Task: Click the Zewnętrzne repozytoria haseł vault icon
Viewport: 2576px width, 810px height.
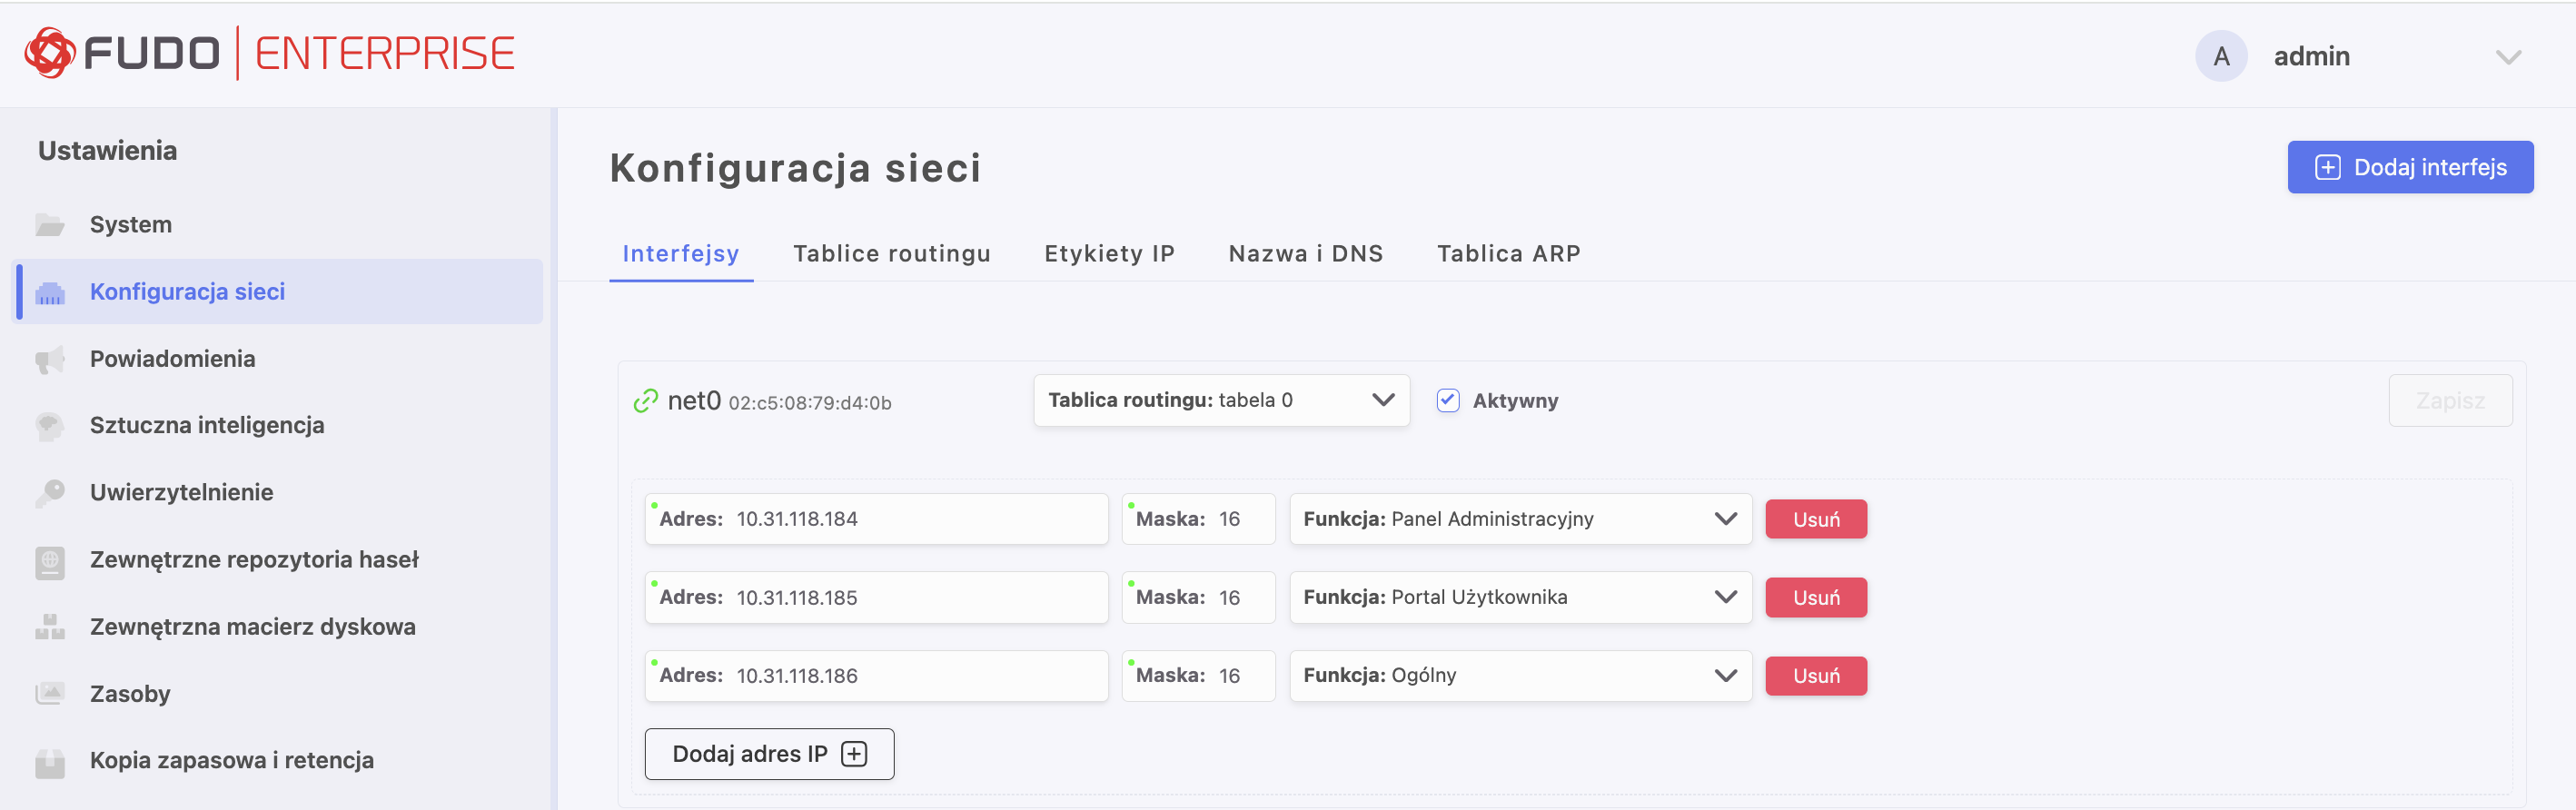Action: pos(50,561)
